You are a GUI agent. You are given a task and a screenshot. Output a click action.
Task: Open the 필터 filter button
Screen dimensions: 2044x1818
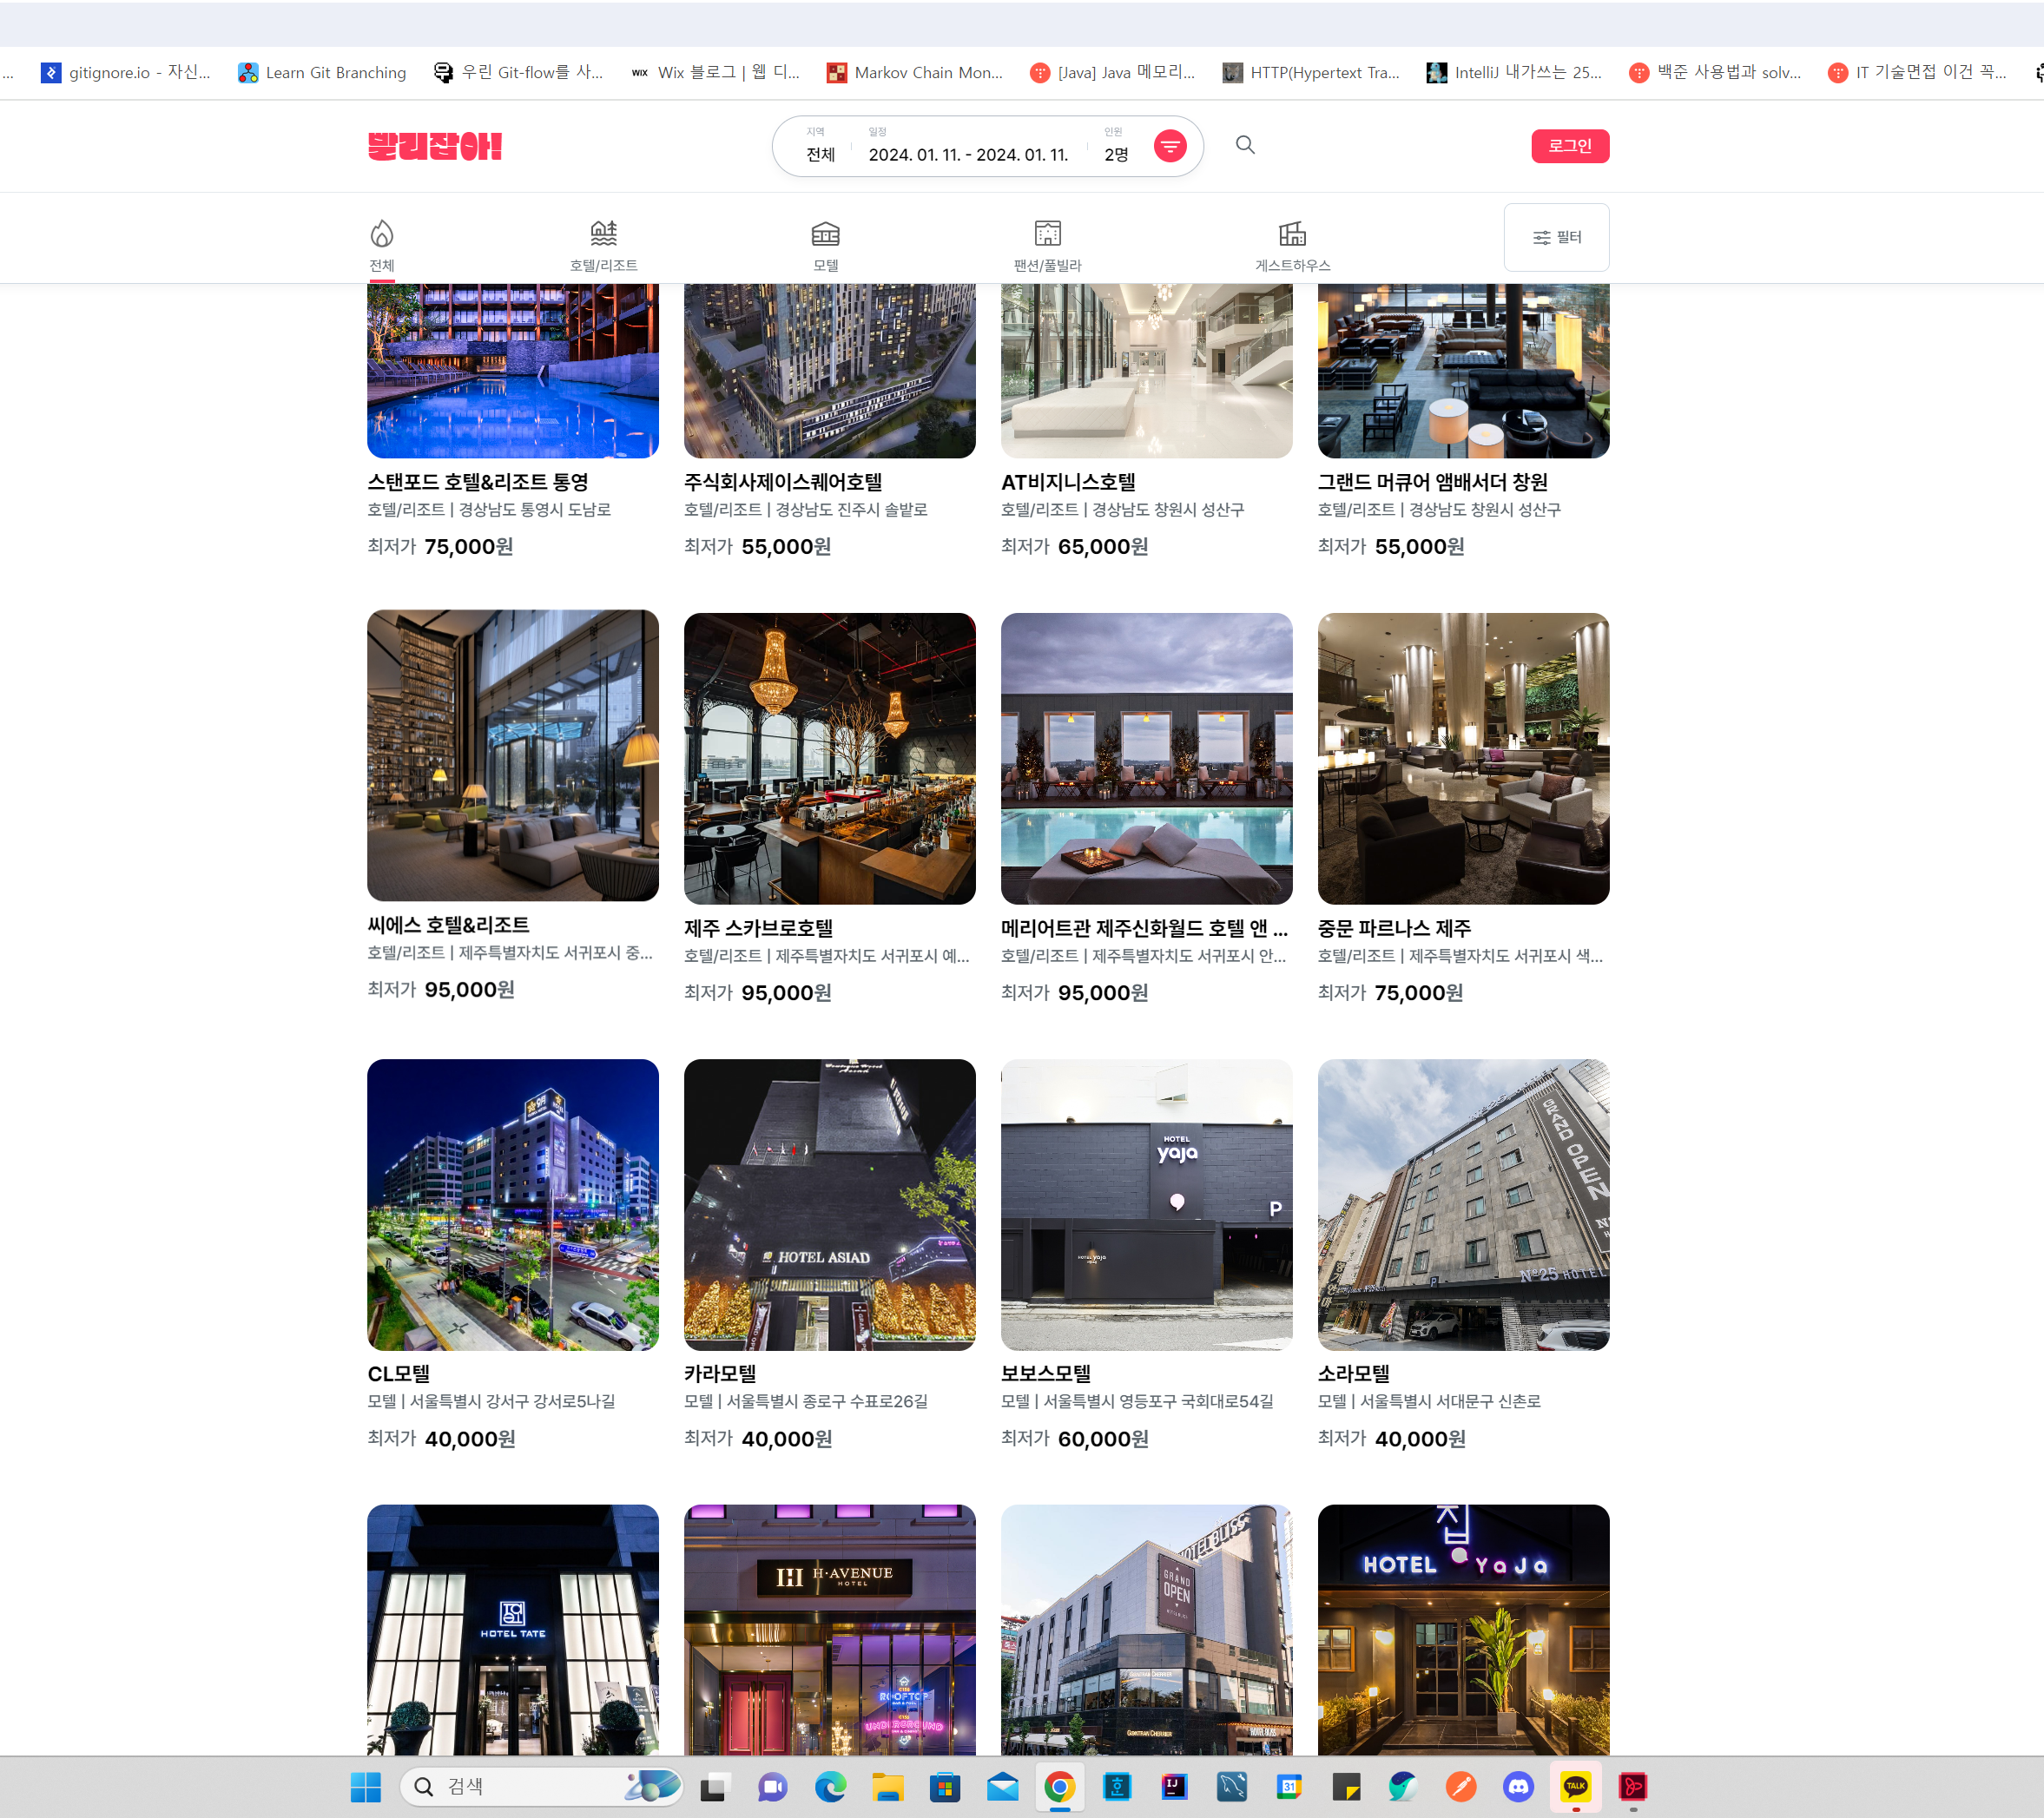click(x=1556, y=237)
